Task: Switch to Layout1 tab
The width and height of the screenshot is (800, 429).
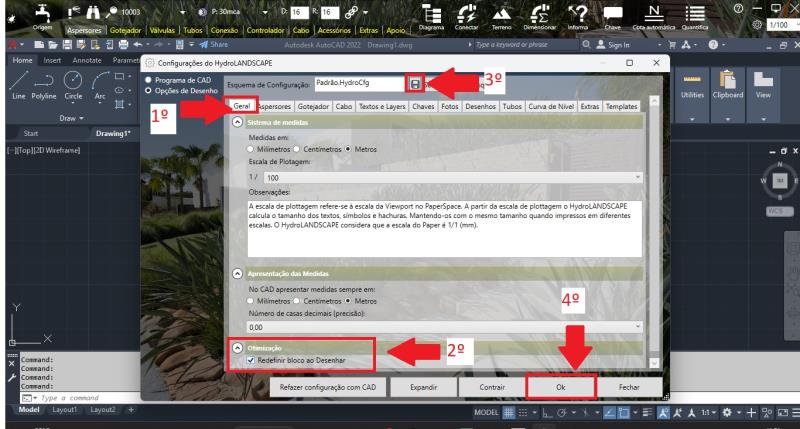Action: point(65,410)
